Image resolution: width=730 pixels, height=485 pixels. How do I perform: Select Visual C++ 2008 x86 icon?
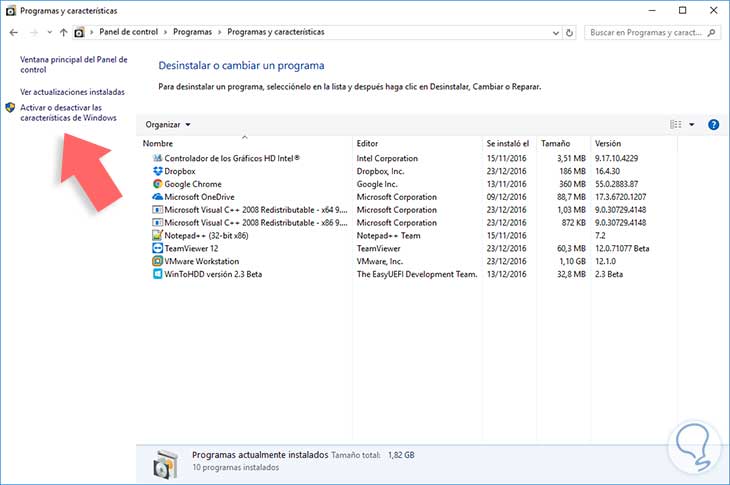[x=157, y=222]
